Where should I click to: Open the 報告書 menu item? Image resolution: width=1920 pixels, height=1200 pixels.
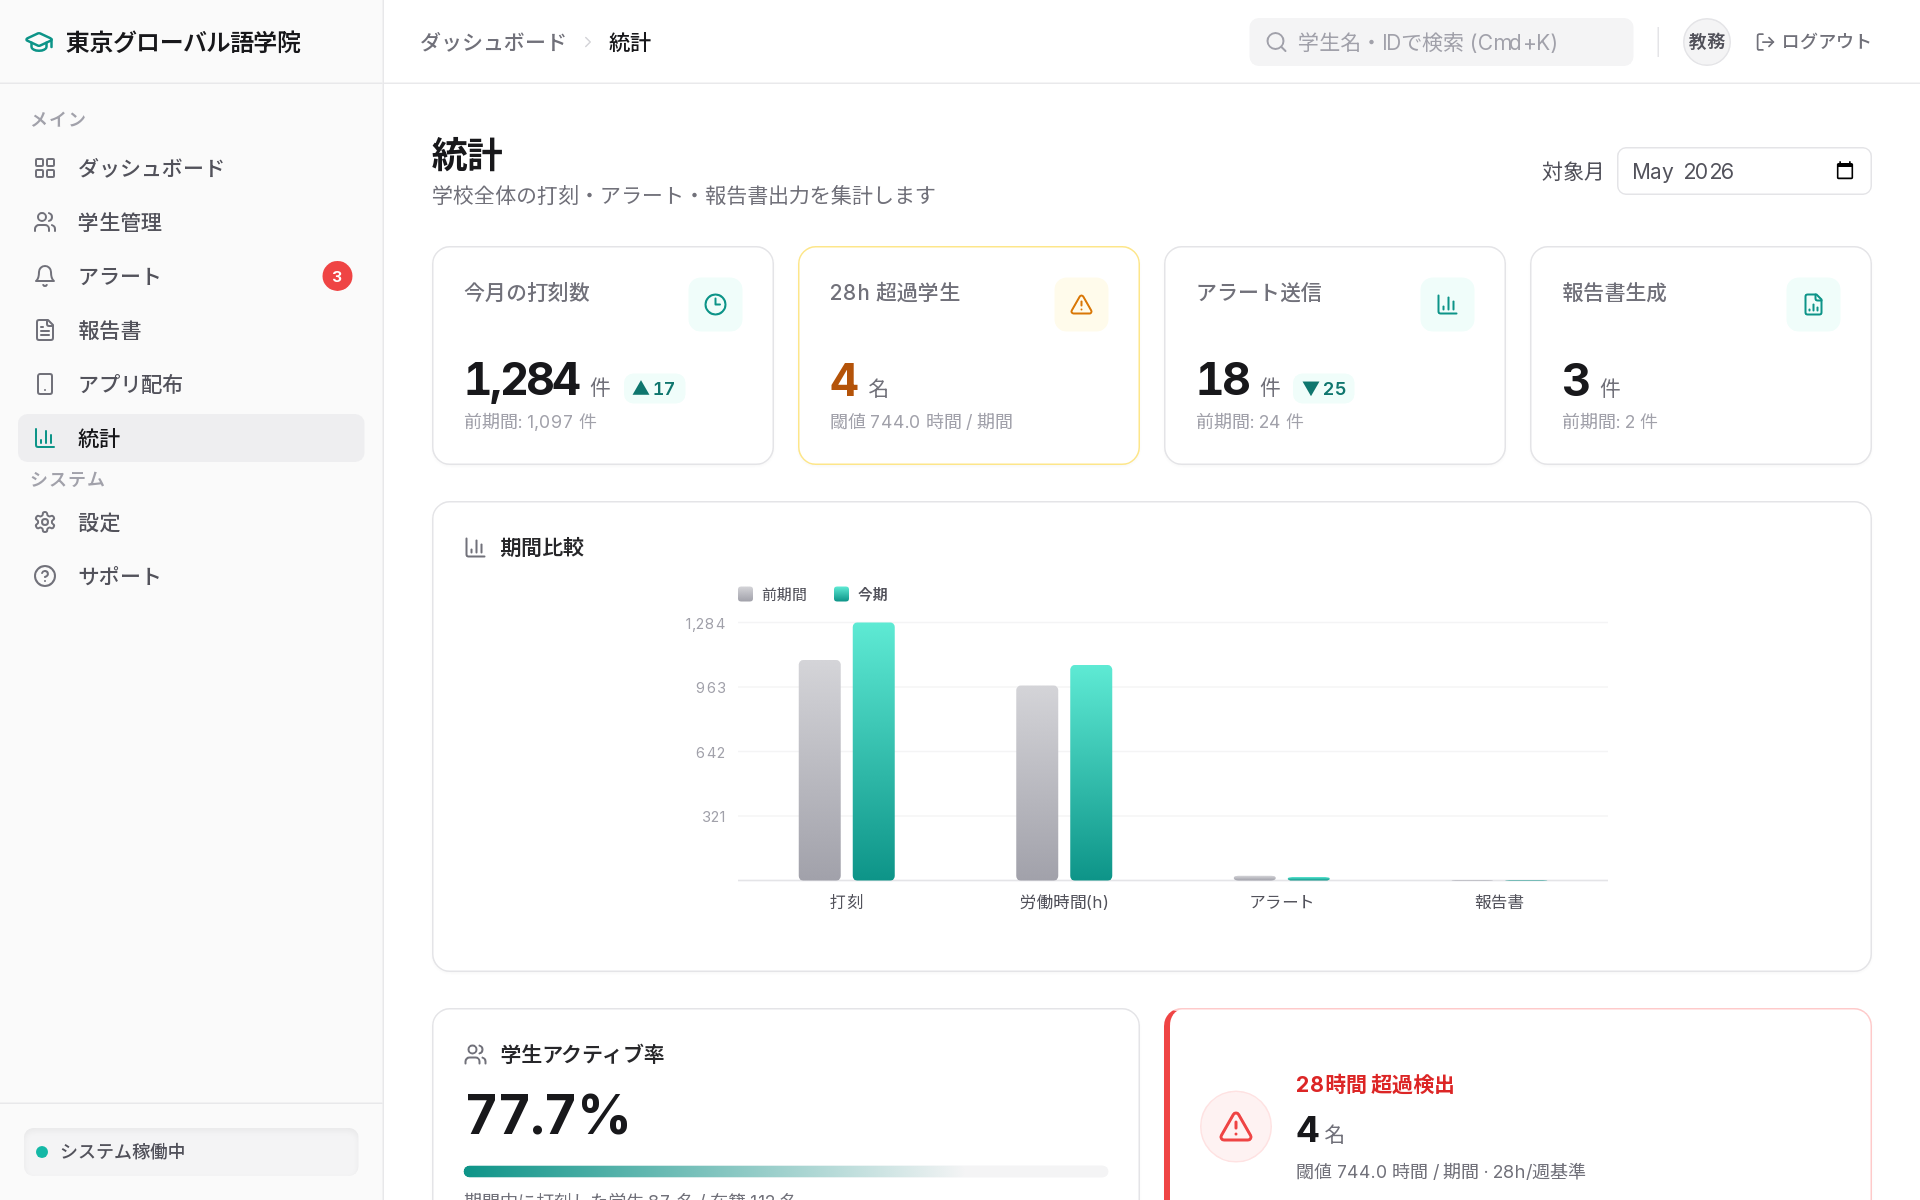191,330
